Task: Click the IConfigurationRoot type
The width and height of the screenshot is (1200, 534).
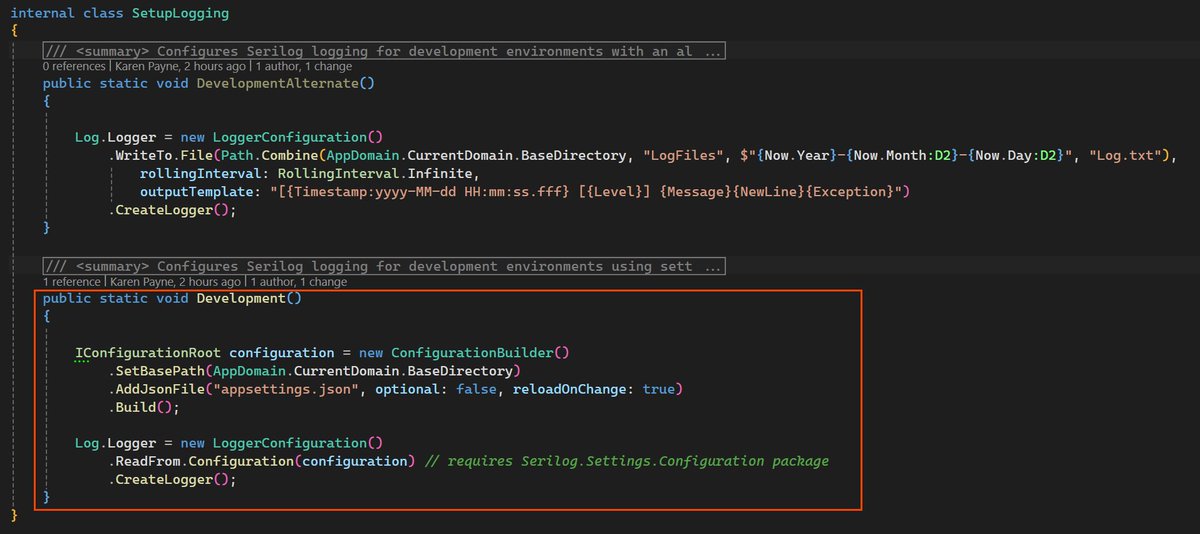Action: coord(148,353)
